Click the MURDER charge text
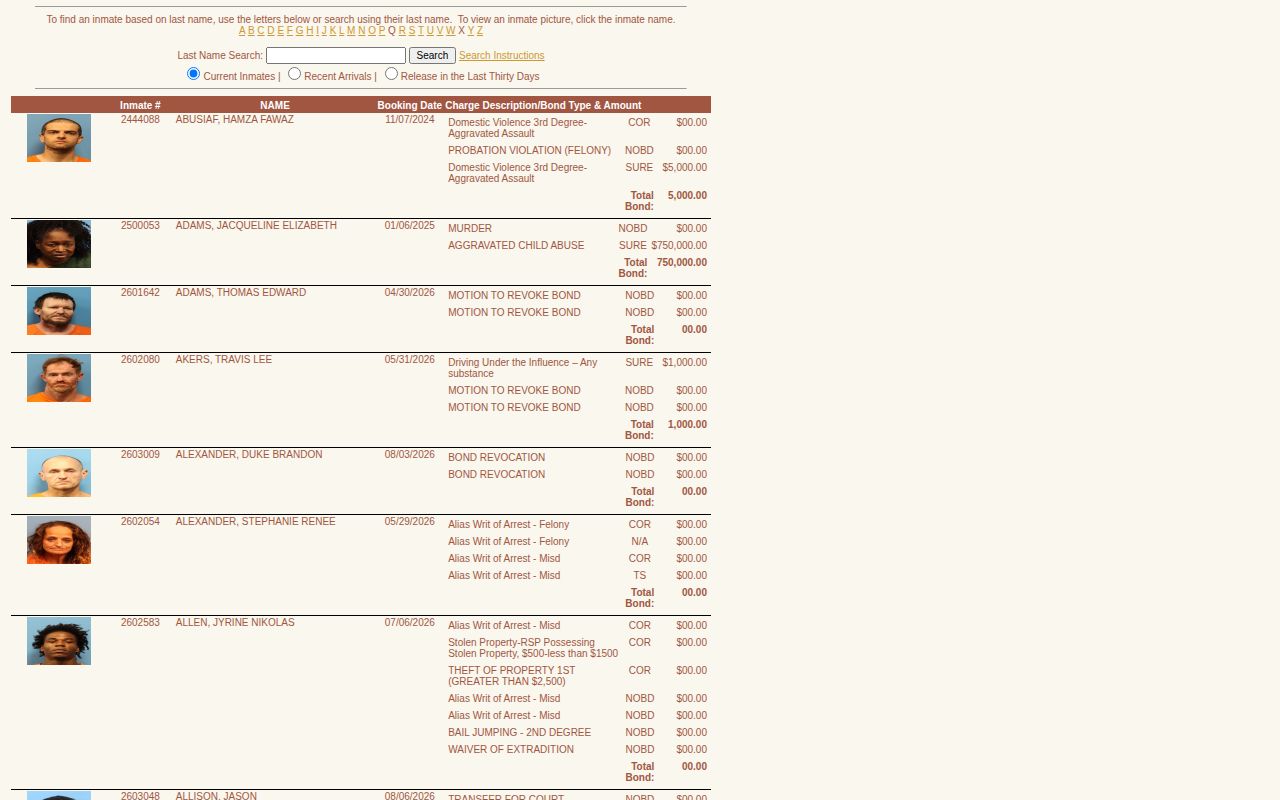Screen dimensions: 1280x800 pos(470,229)
